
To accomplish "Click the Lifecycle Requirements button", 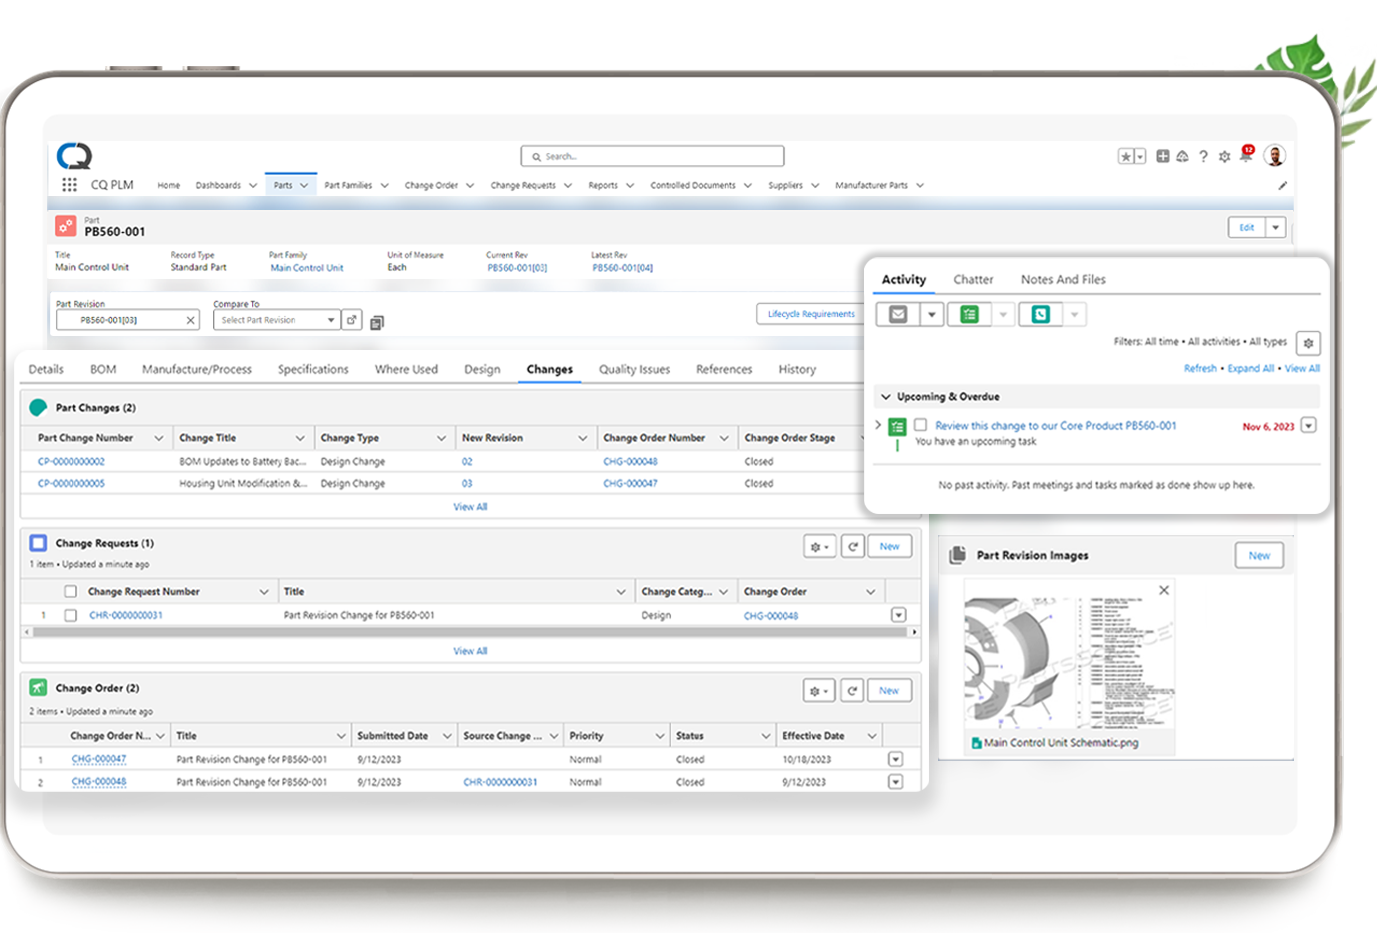I will click(x=810, y=314).
